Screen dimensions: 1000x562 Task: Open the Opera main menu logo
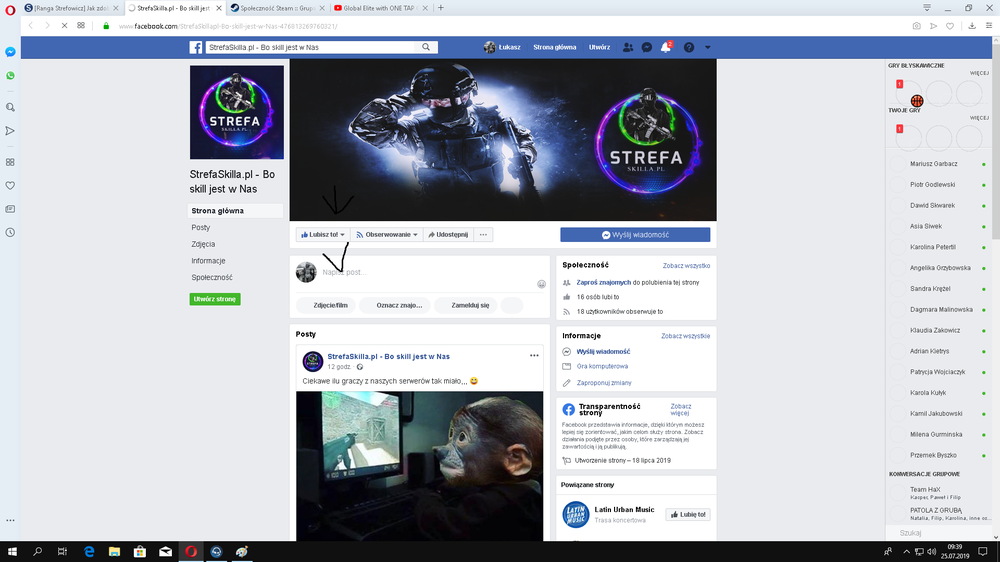pyautogui.click(x=10, y=10)
